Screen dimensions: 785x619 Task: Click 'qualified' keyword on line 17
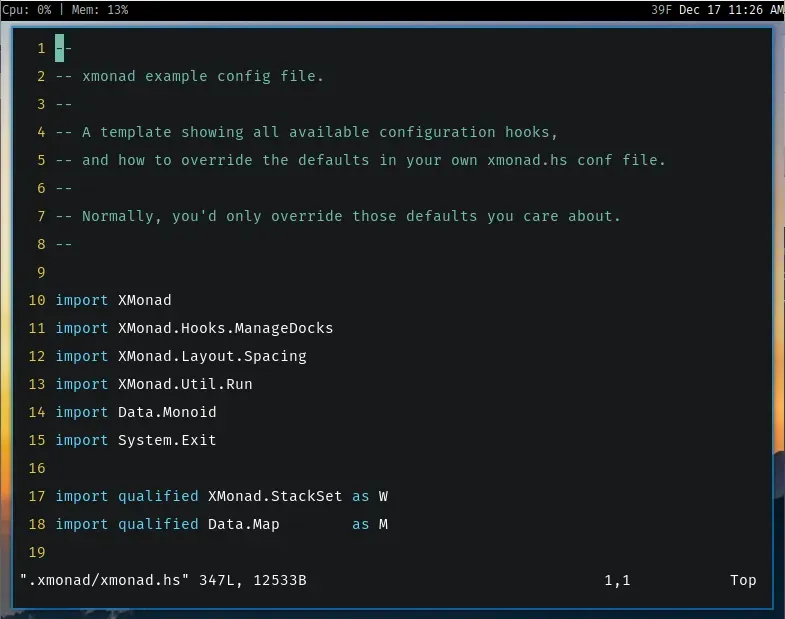tap(158, 496)
